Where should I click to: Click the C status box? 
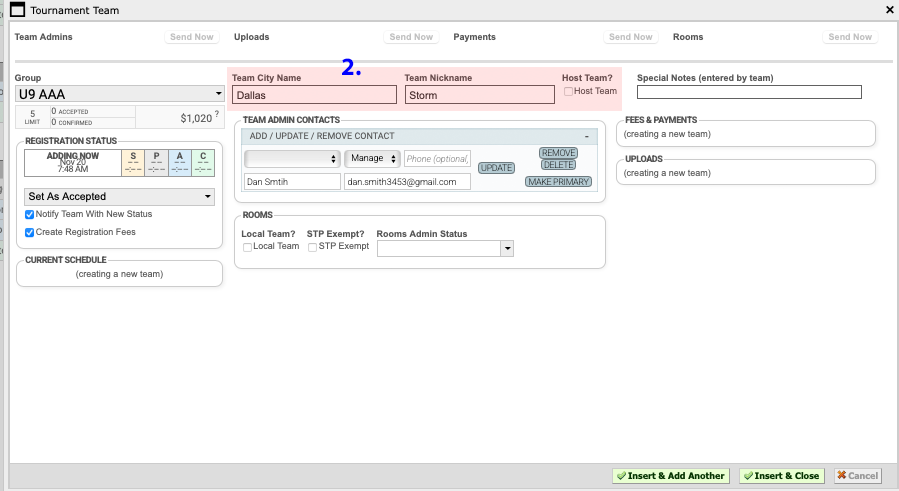click(x=203, y=163)
